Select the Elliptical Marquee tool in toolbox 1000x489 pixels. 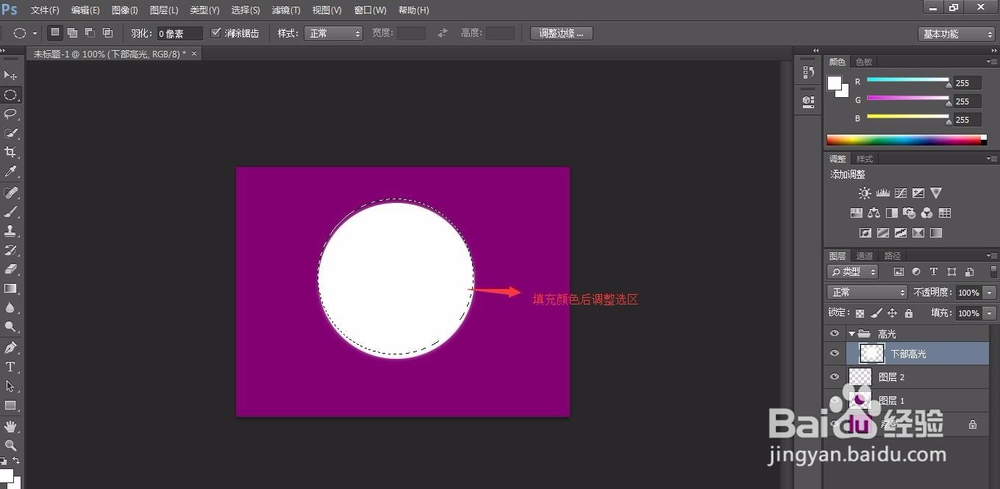click(10, 95)
